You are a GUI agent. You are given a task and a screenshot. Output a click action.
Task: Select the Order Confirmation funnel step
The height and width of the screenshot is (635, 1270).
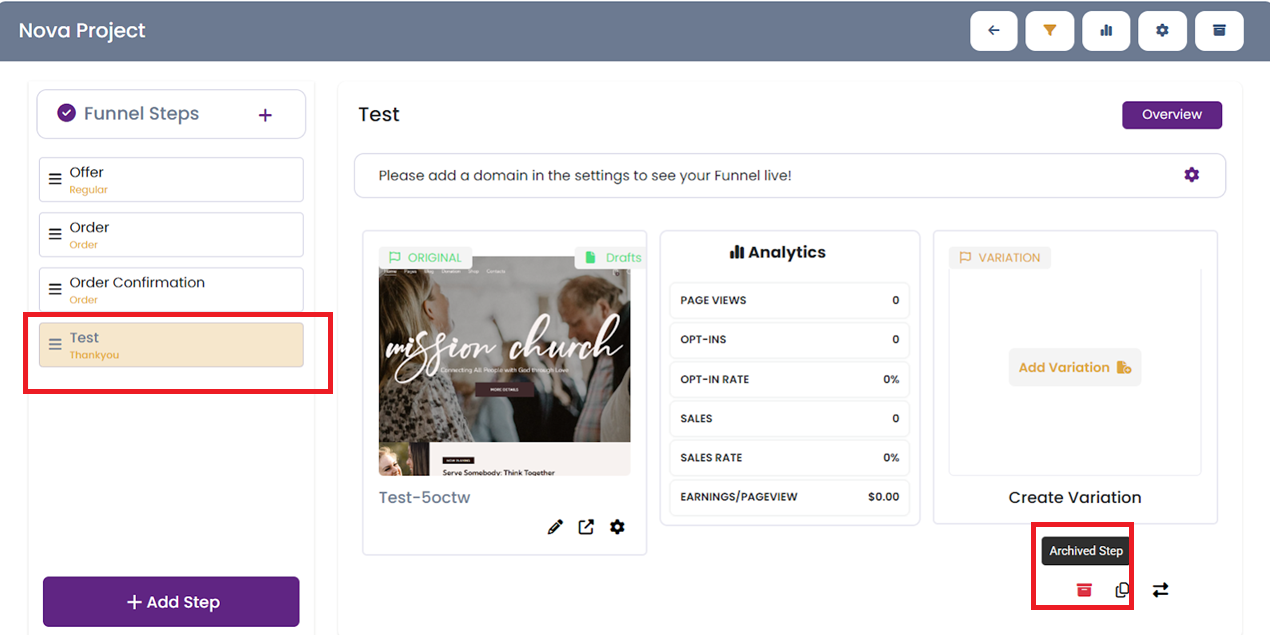pyautogui.click(x=171, y=290)
